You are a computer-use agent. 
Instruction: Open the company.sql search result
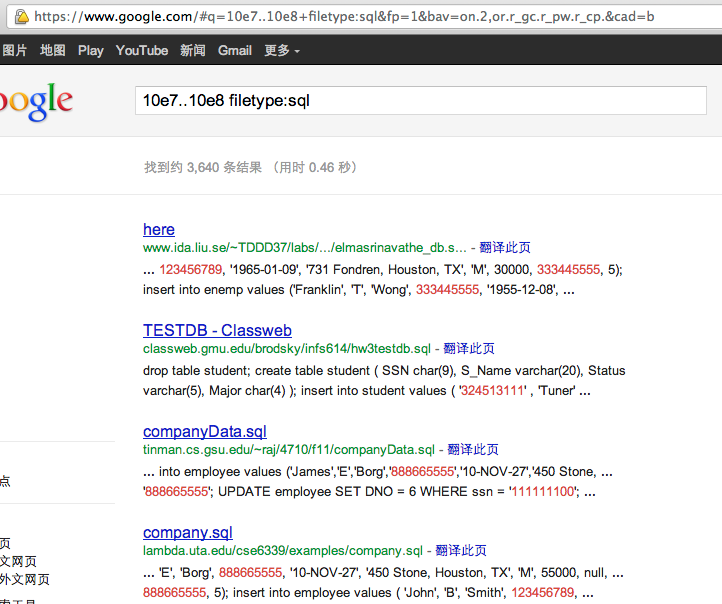click(187, 532)
